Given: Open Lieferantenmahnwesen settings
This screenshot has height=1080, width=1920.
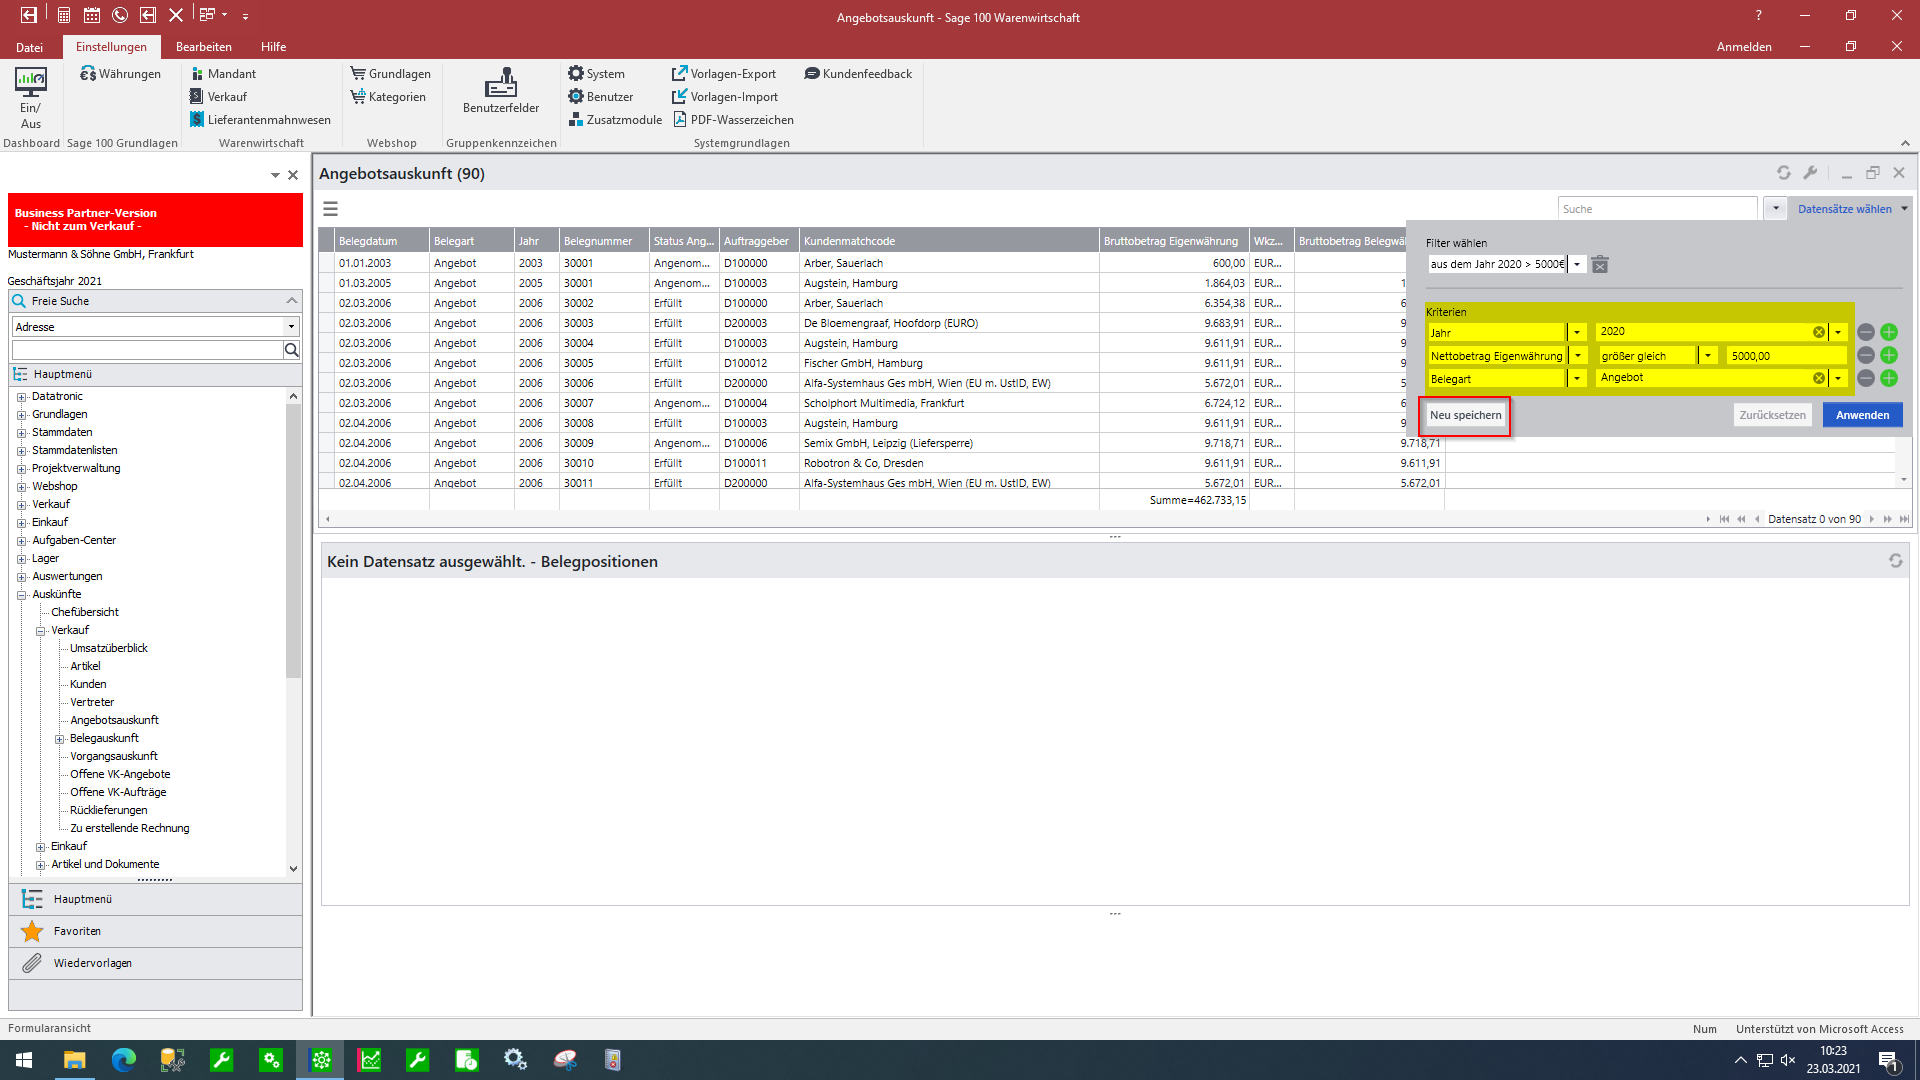Looking at the screenshot, I should pos(260,120).
